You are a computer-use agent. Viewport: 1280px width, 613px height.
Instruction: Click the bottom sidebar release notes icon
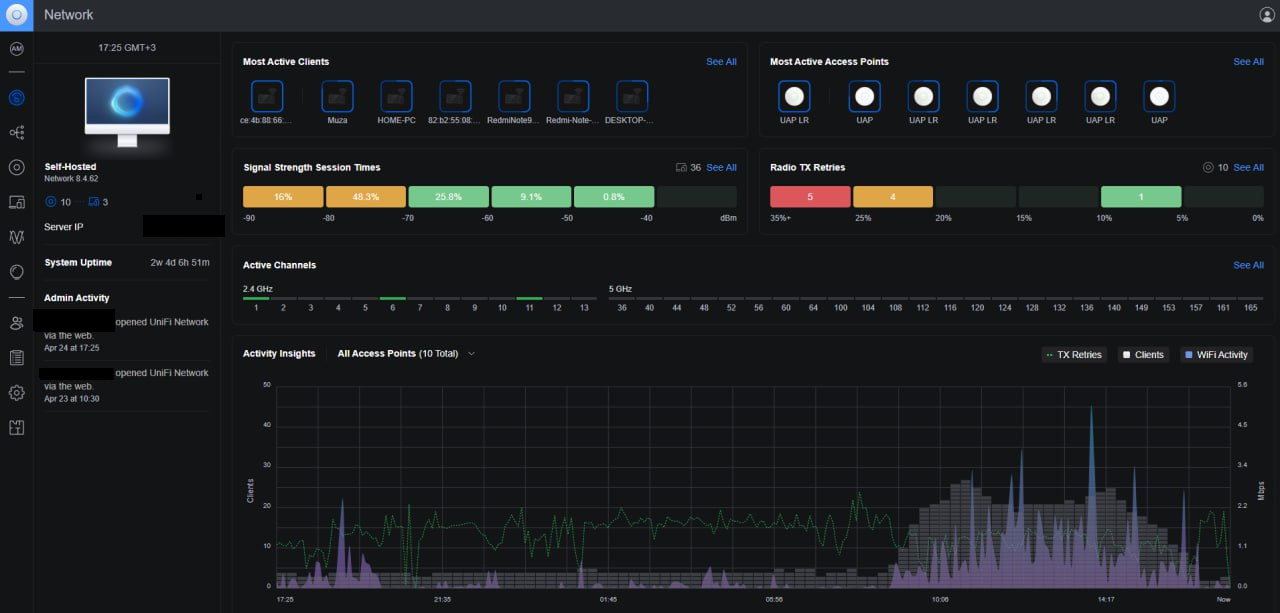click(x=16, y=428)
